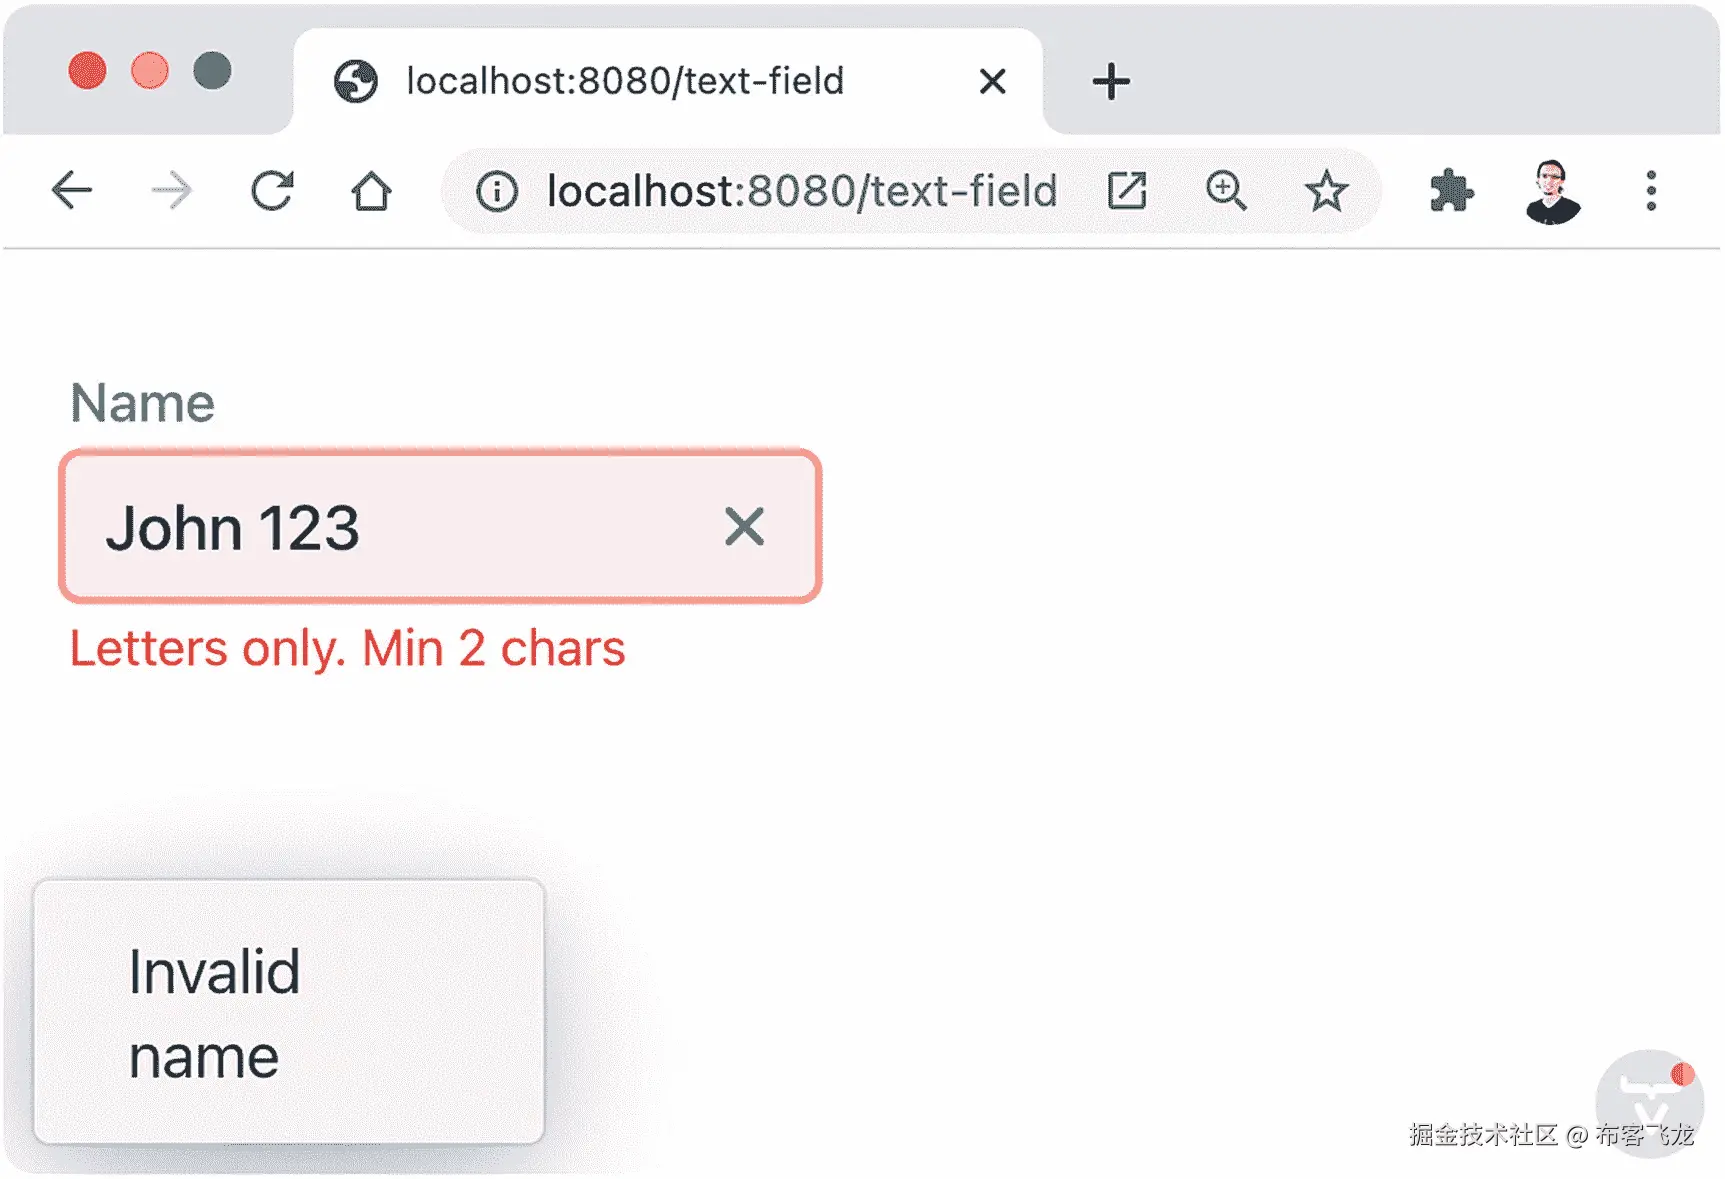Viewport: 1725px width, 1179px height.
Task: Focus the Name text field
Action: click(x=440, y=527)
